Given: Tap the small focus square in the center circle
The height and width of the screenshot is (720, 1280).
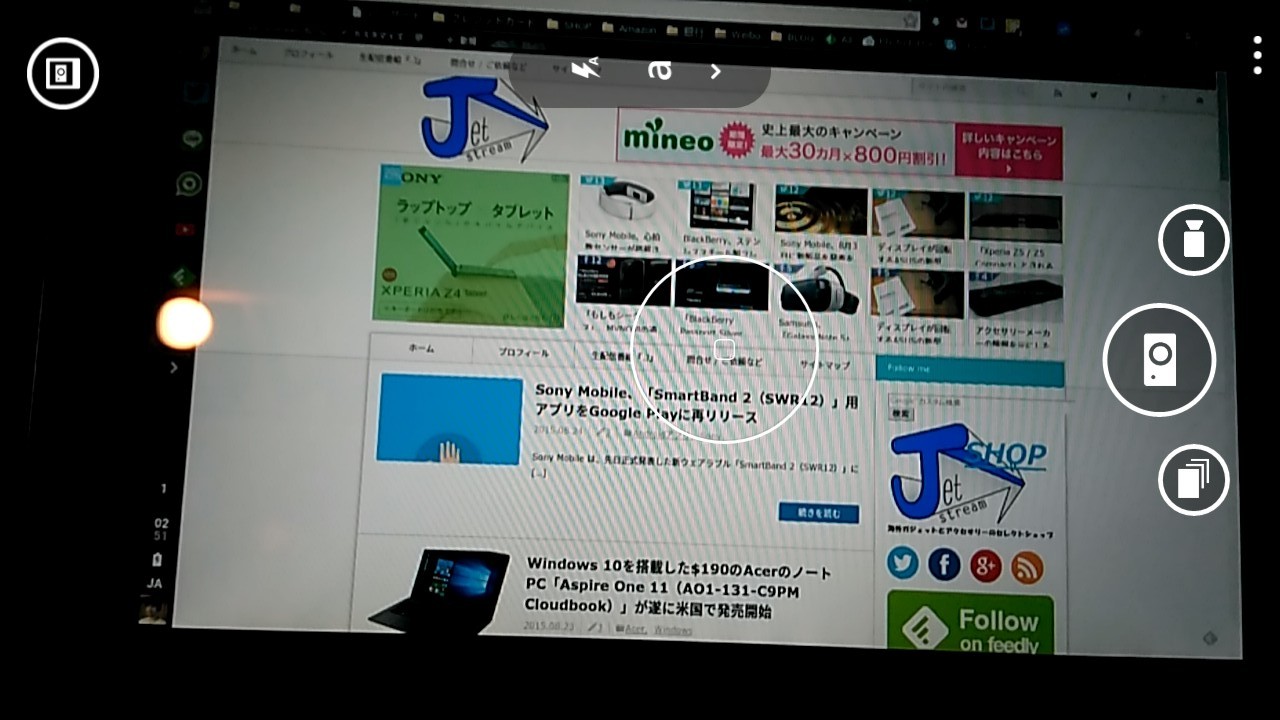Looking at the screenshot, I should coord(725,349).
